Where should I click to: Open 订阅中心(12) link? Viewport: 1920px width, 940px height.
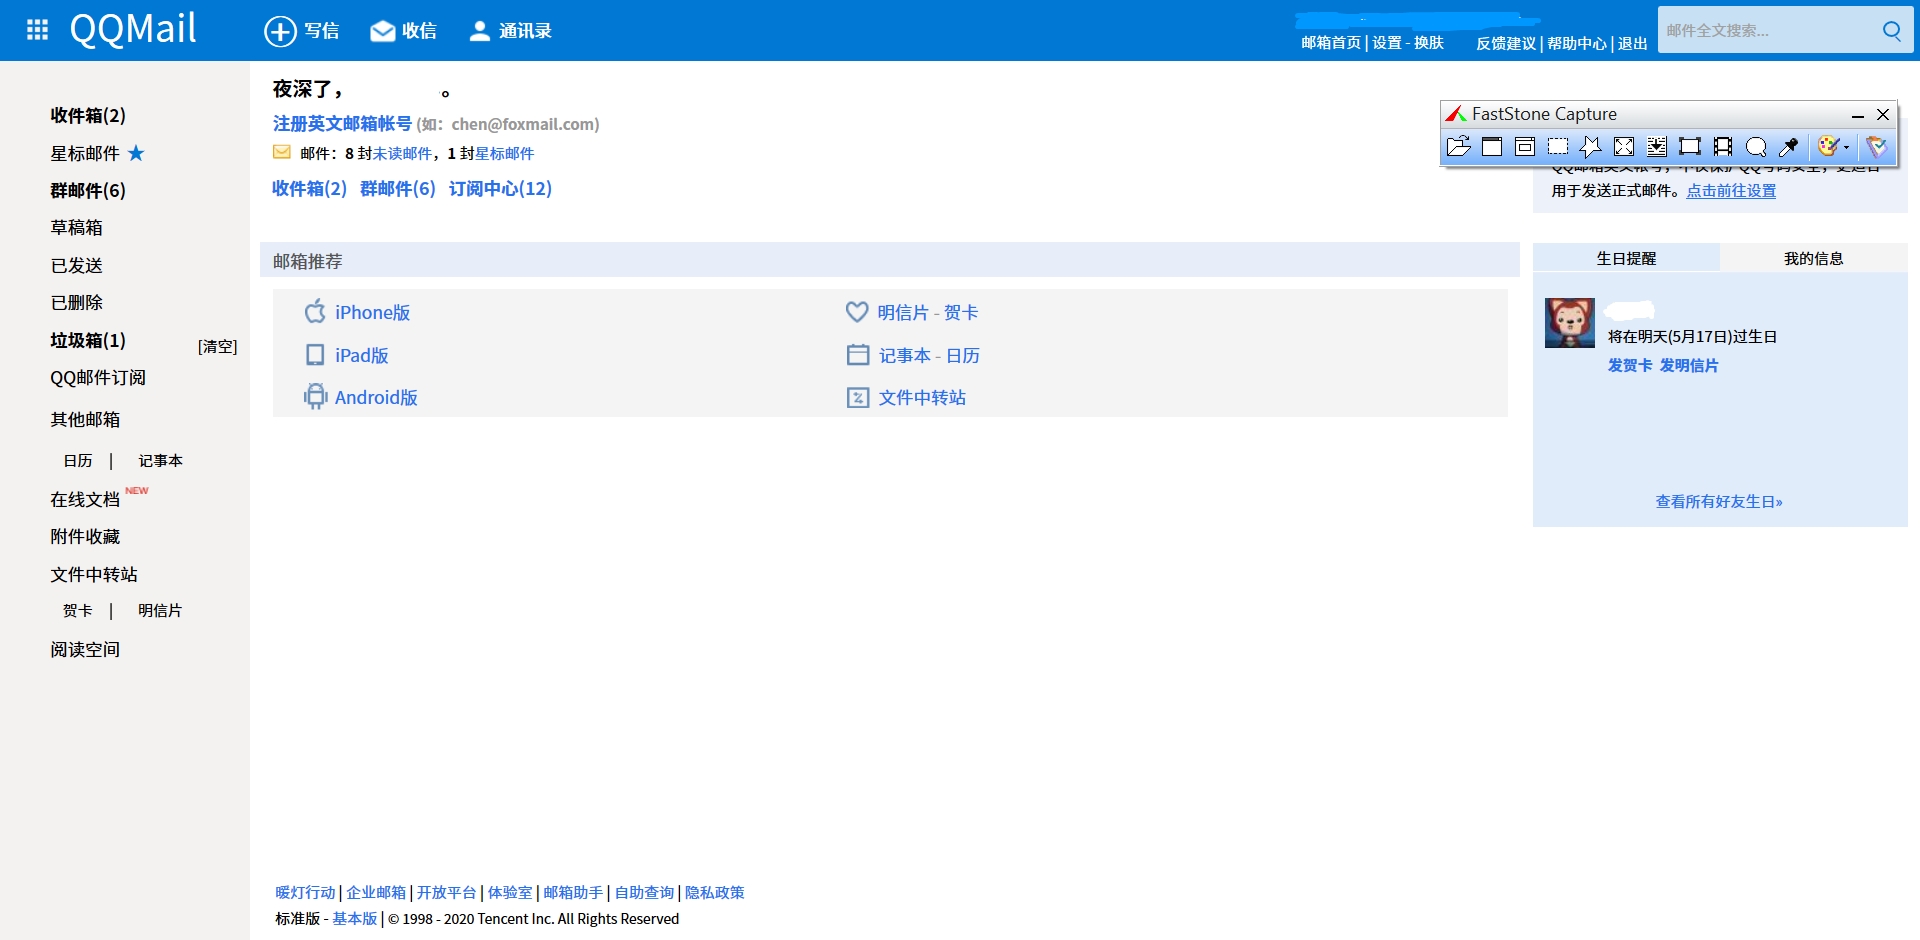(500, 188)
